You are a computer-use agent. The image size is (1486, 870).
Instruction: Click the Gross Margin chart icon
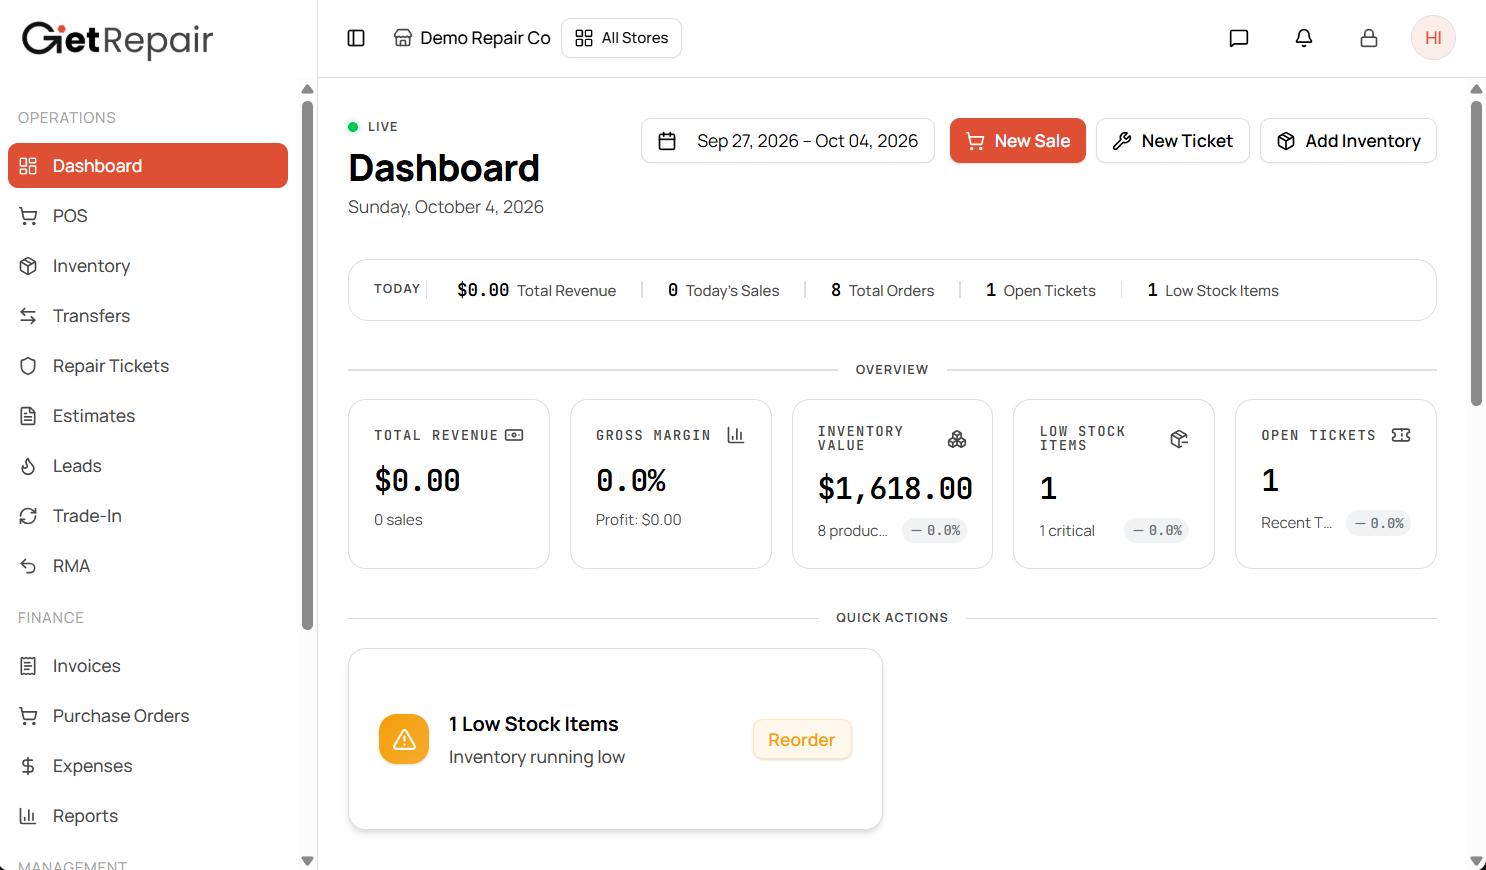pos(736,435)
